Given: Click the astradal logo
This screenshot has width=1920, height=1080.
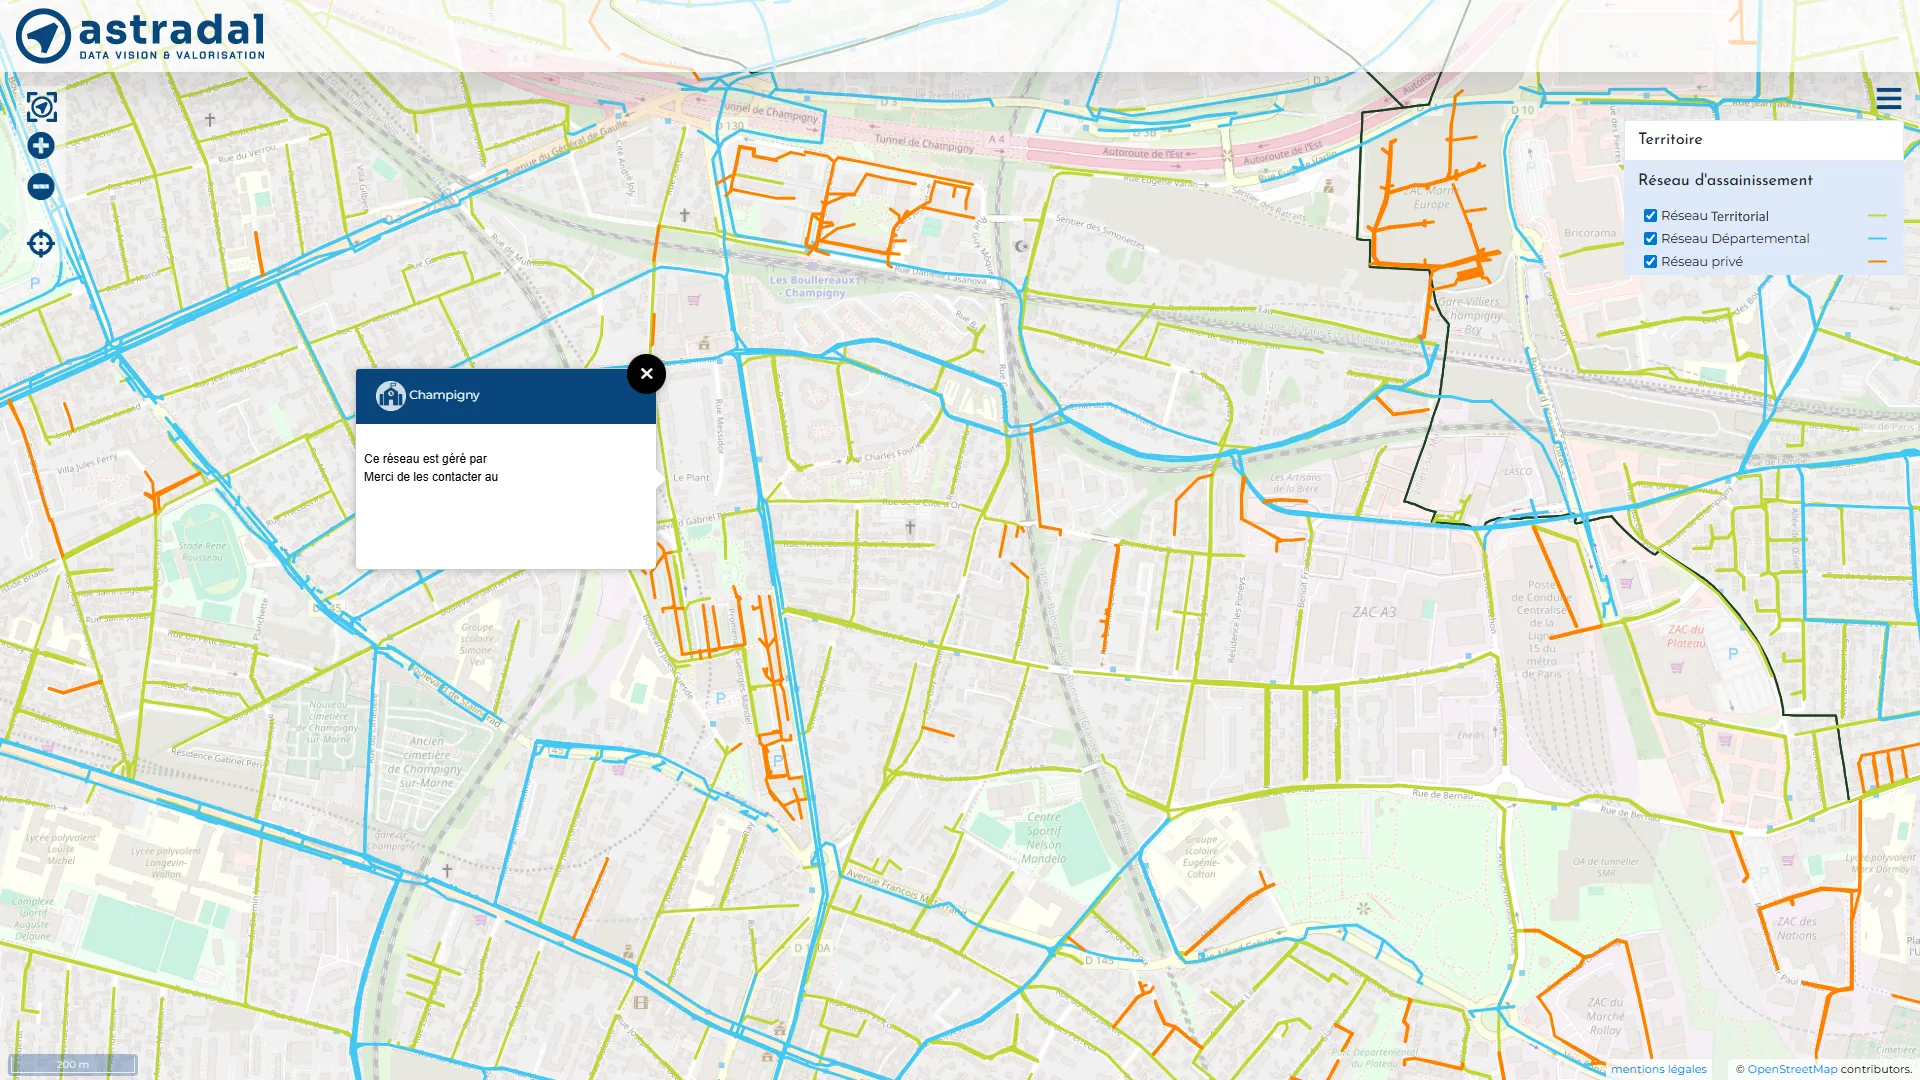Looking at the screenshot, I should click(x=140, y=36).
